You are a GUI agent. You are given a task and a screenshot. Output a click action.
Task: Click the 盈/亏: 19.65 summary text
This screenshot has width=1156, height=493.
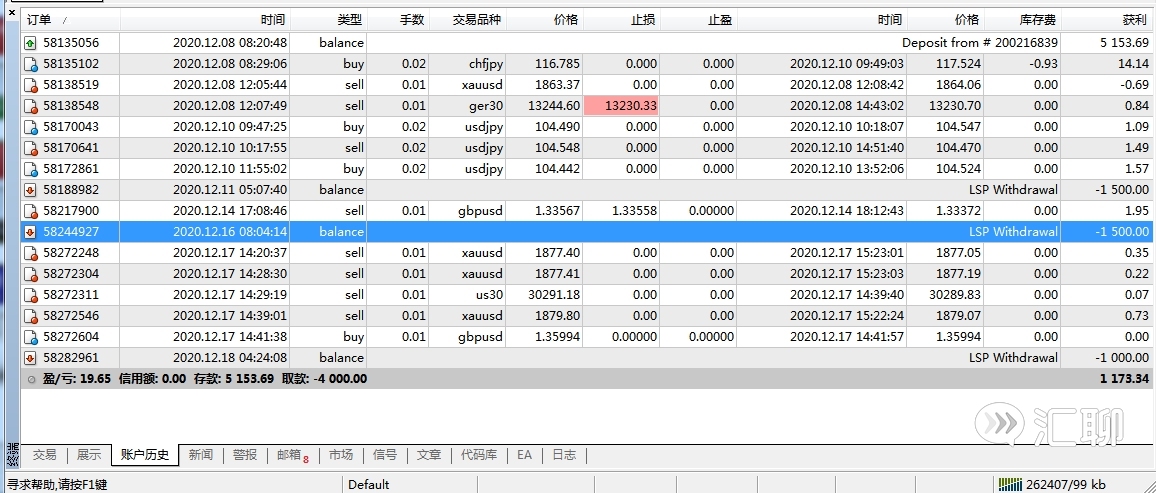click(x=77, y=379)
